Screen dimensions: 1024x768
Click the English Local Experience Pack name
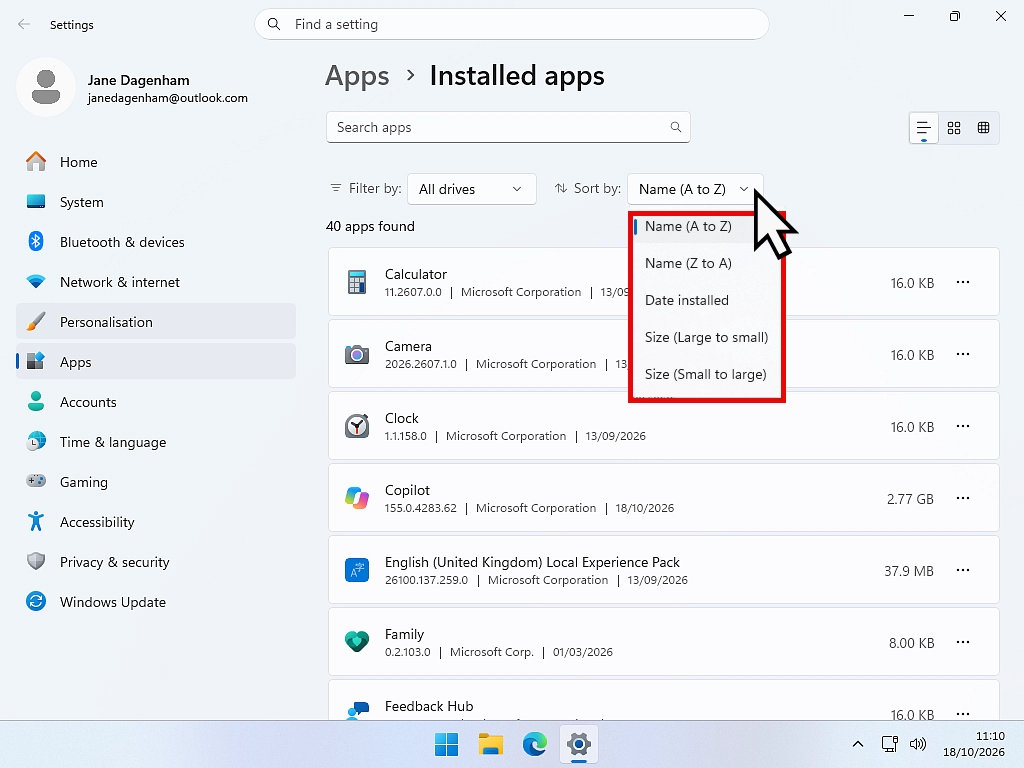point(532,562)
